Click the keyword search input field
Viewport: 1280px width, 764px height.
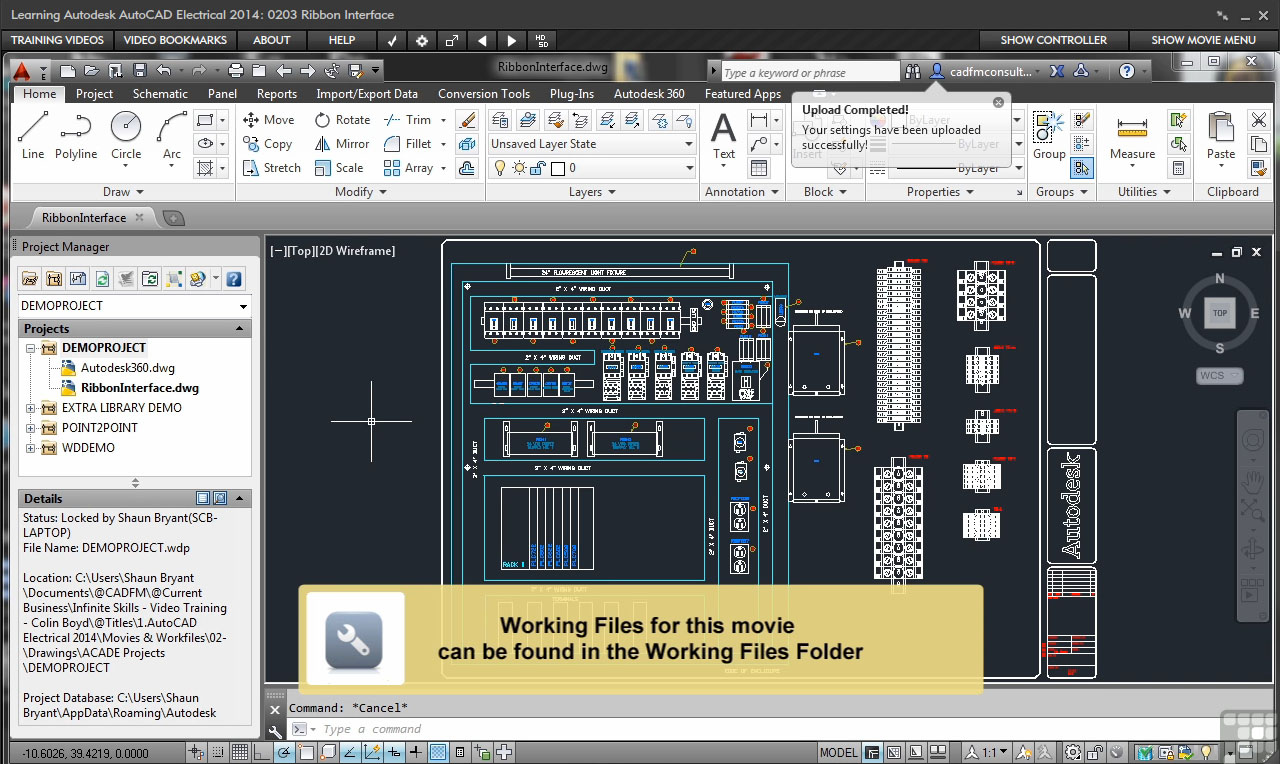[810, 72]
